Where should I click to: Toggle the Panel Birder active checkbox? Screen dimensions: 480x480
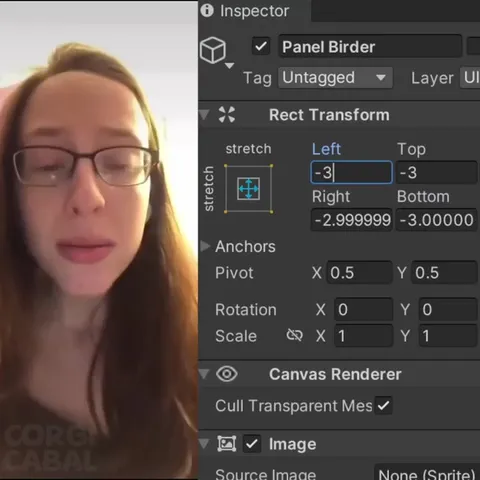coord(261,46)
